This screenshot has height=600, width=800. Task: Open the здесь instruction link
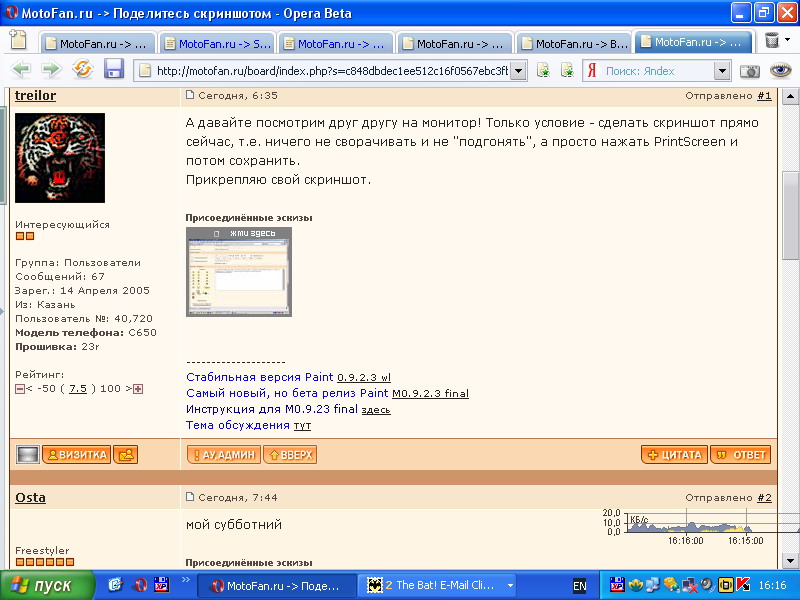[x=376, y=409]
